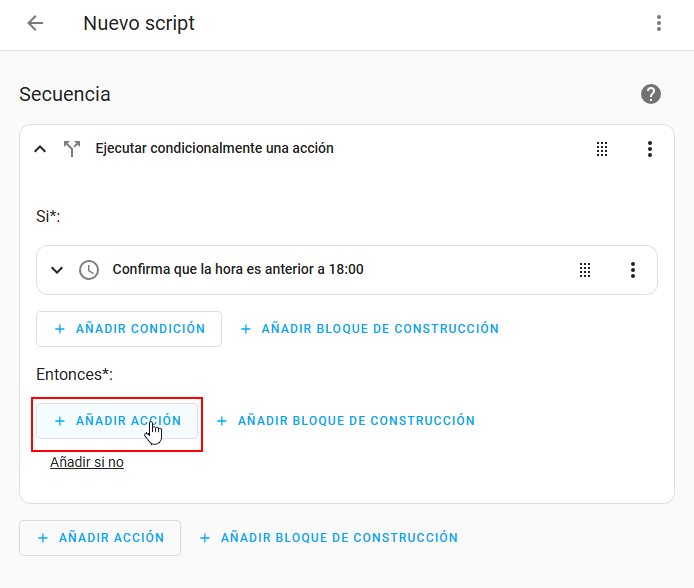Image resolution: width=694 pixels, height=588 pixels.
Task: Click the drag handle of the conditional action
Action: [x=602, y=149]
